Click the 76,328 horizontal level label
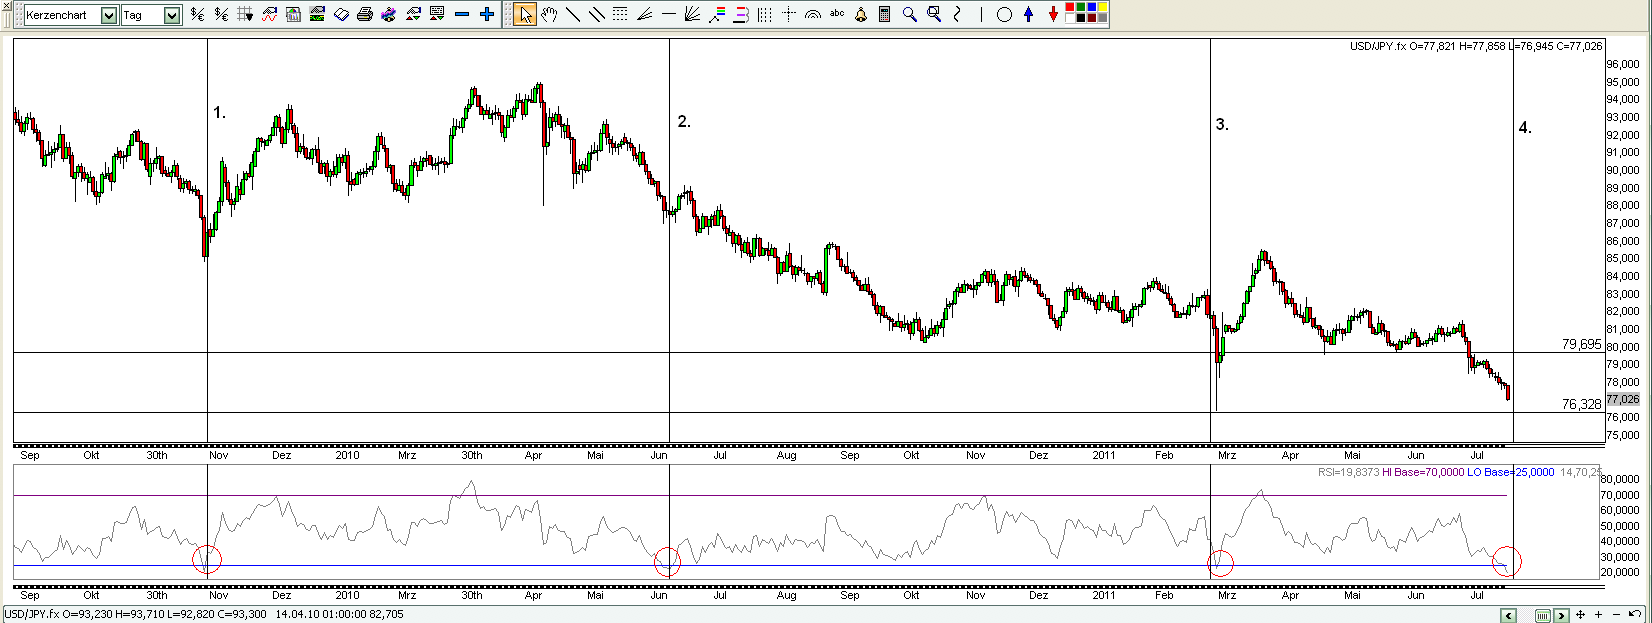 [1581, 404]
